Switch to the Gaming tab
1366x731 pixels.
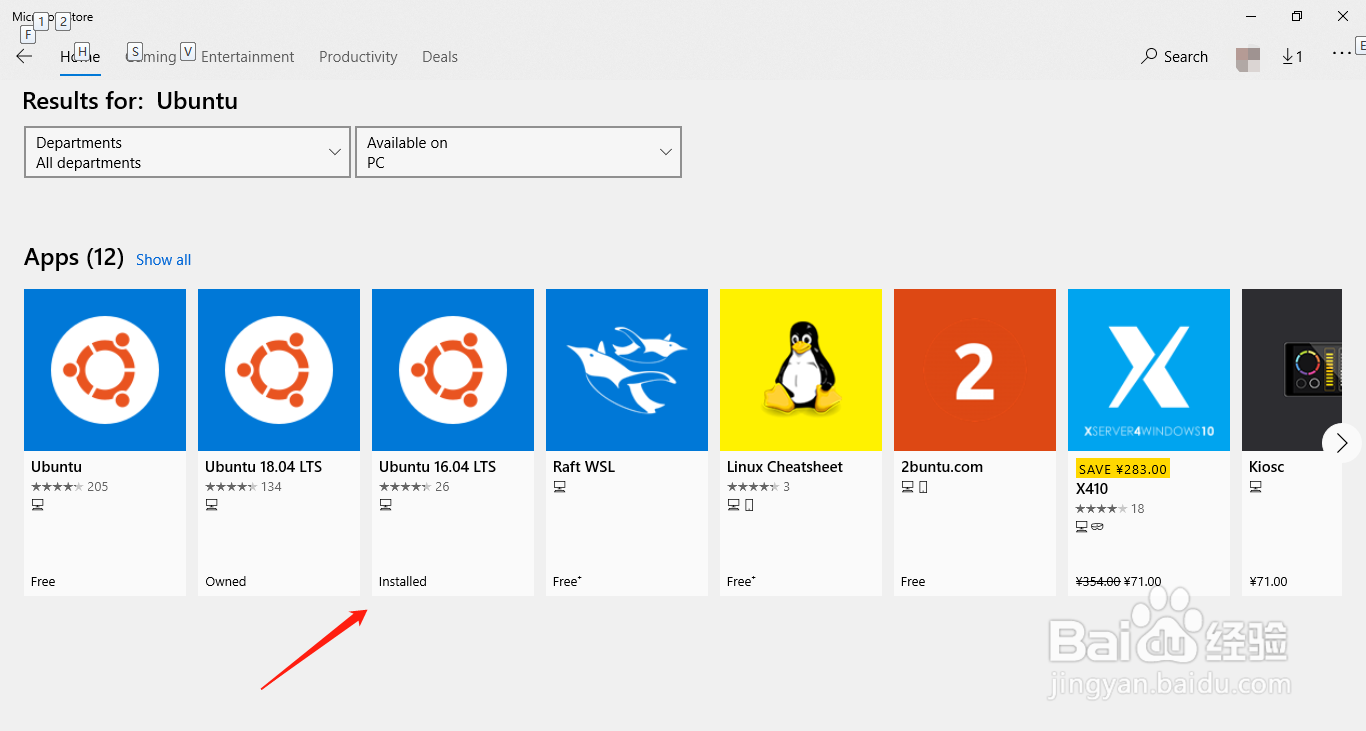(151, 57)
